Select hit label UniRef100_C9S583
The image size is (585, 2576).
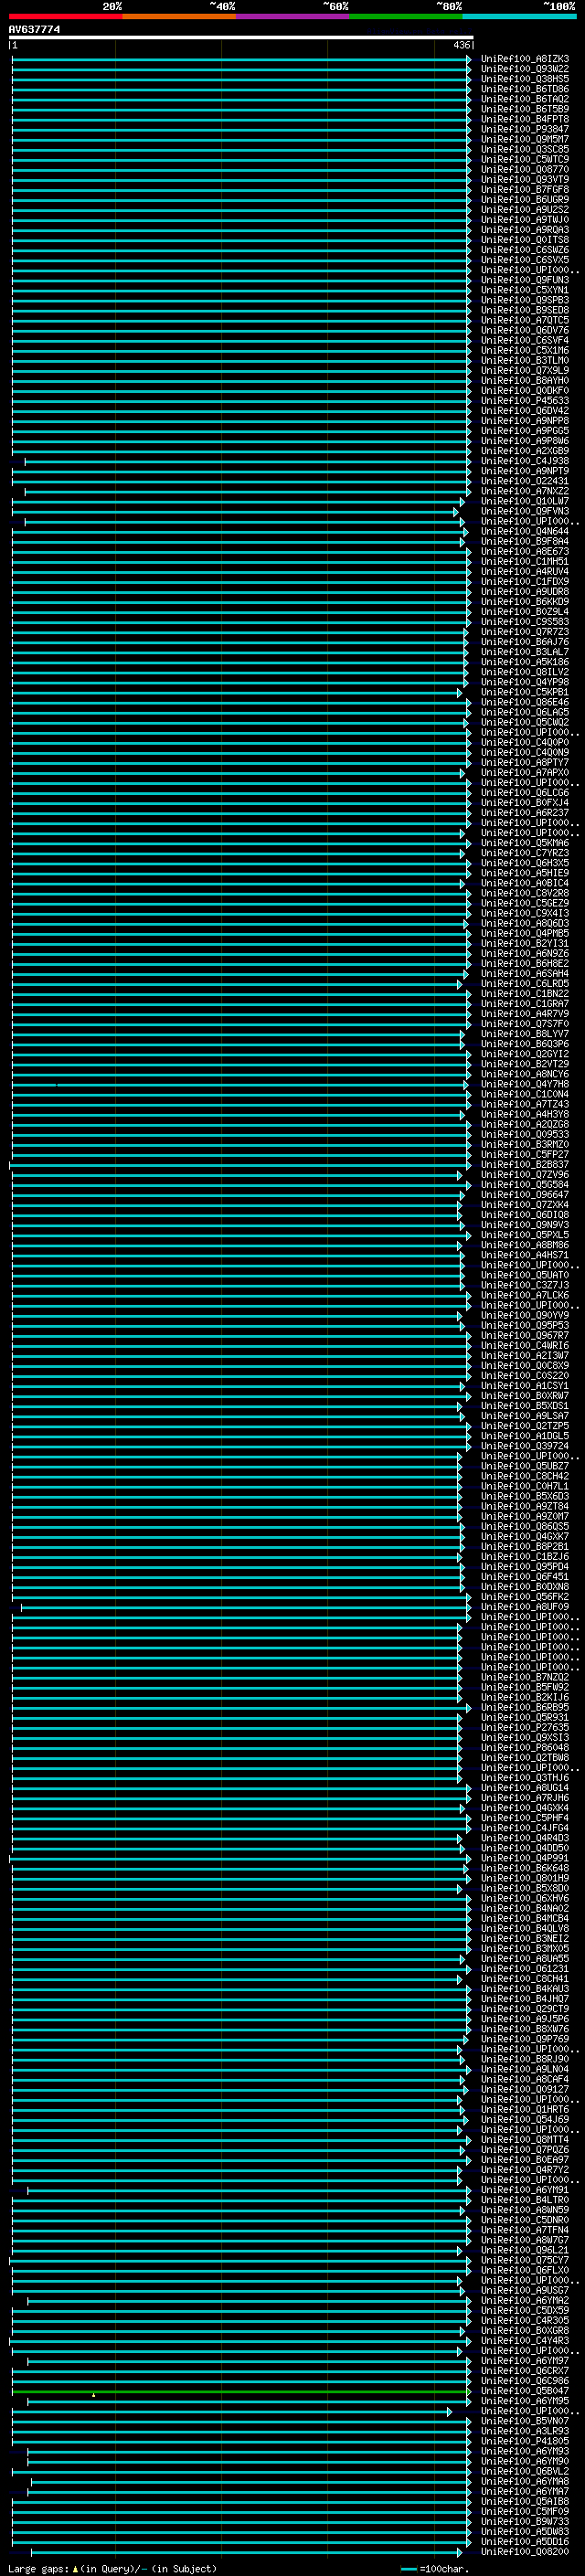(525, 621)
